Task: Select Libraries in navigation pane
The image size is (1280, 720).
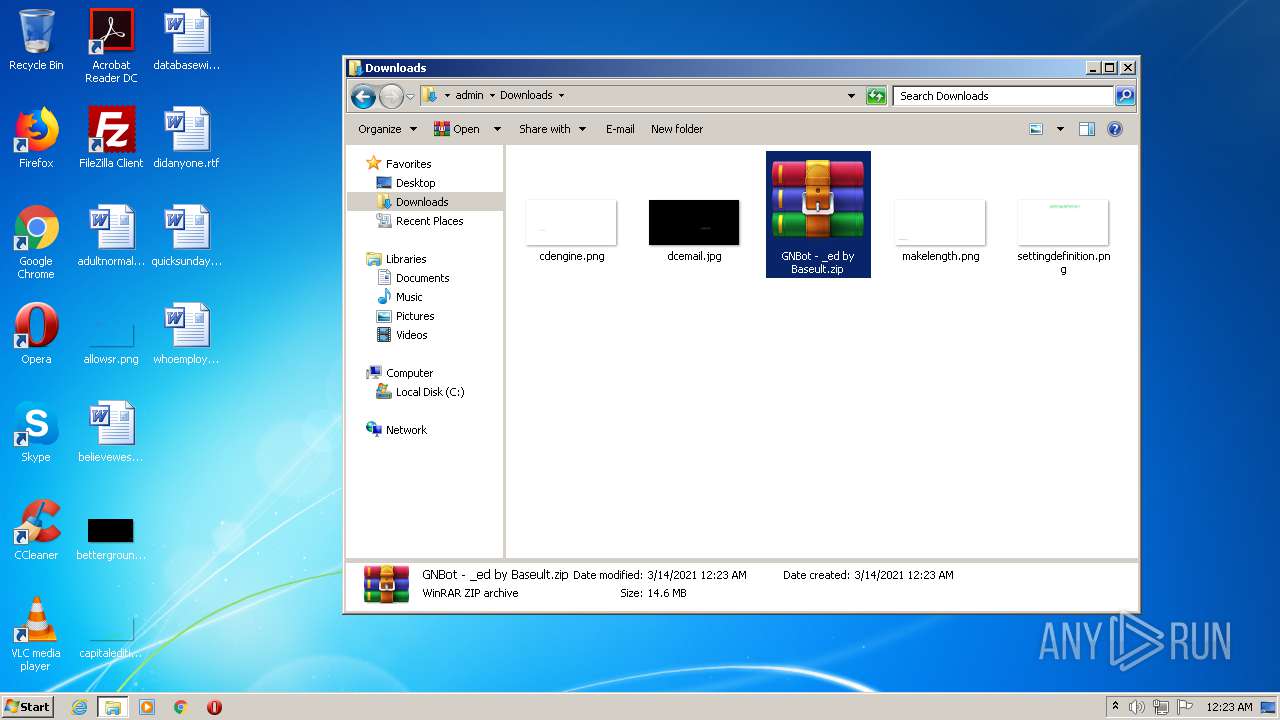Action: tap(397, 259)
